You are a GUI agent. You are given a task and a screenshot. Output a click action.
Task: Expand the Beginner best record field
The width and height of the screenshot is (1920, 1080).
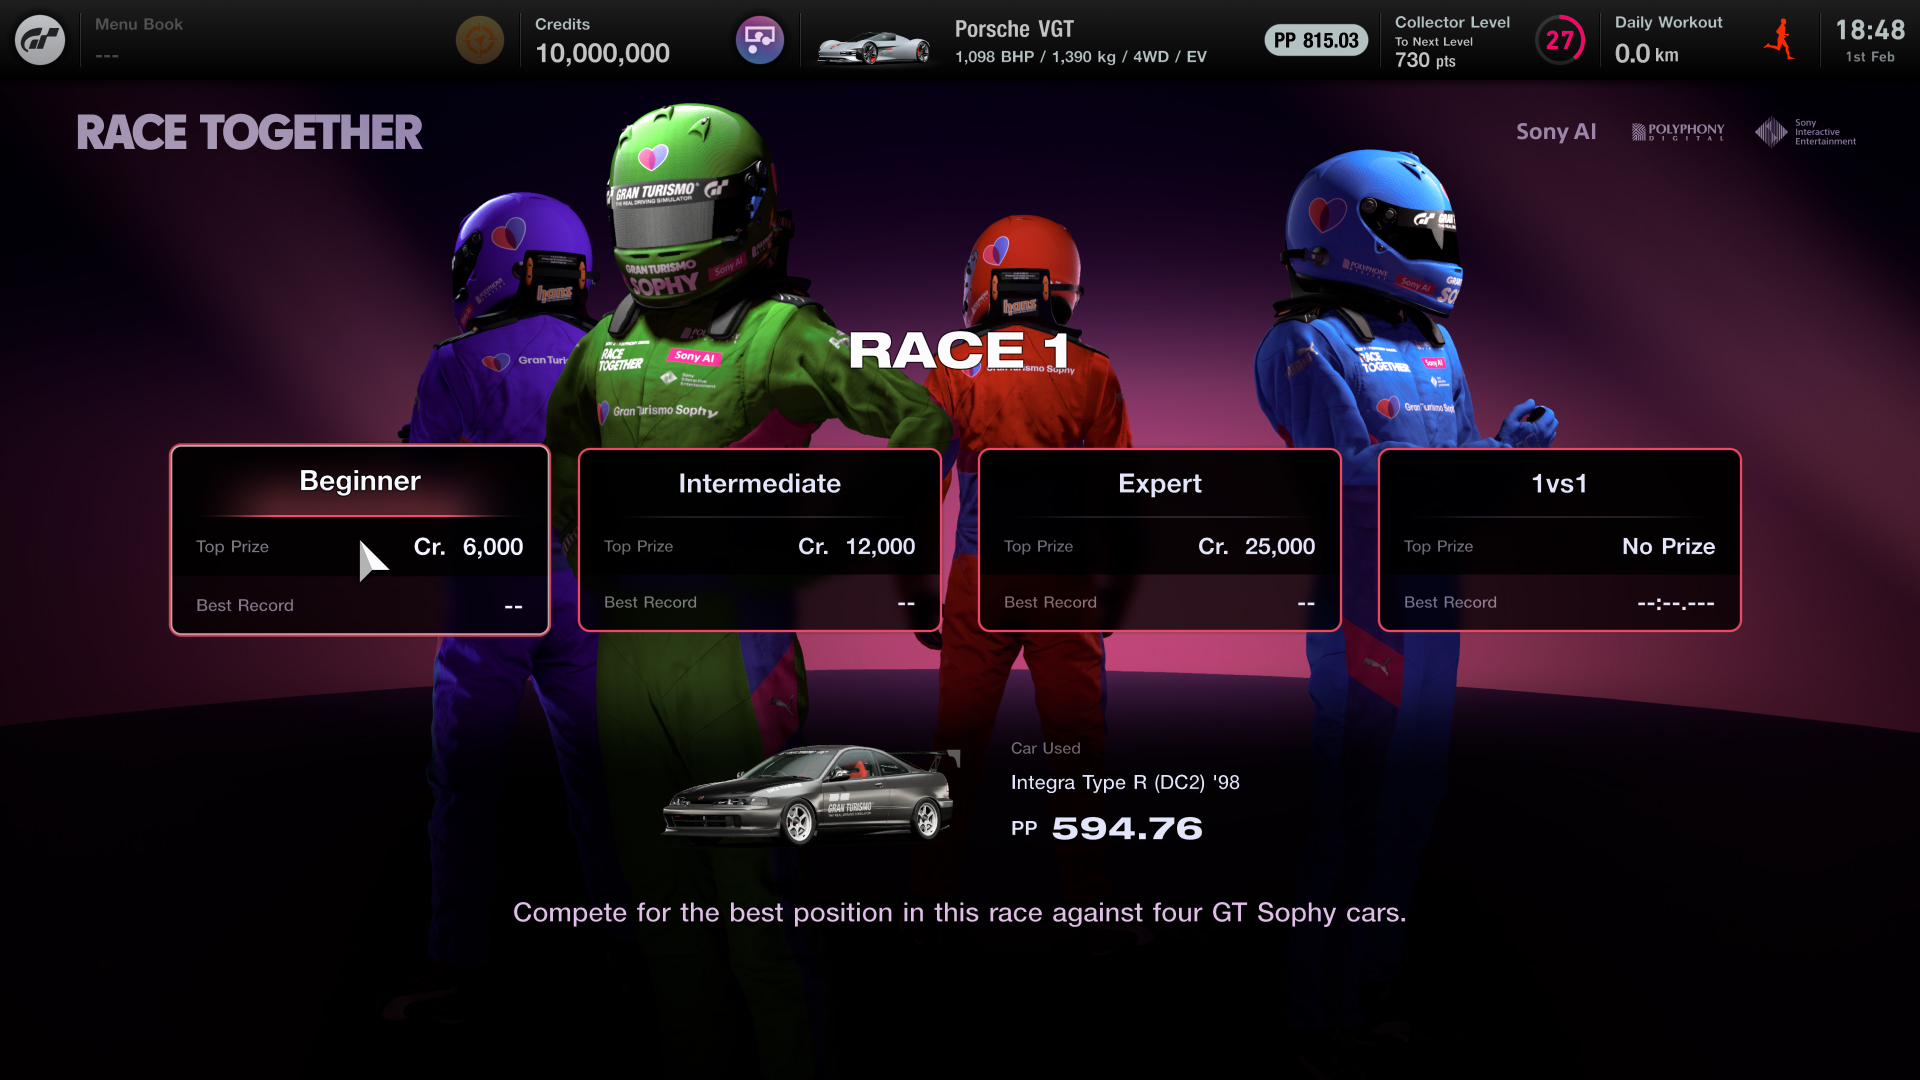359,604
